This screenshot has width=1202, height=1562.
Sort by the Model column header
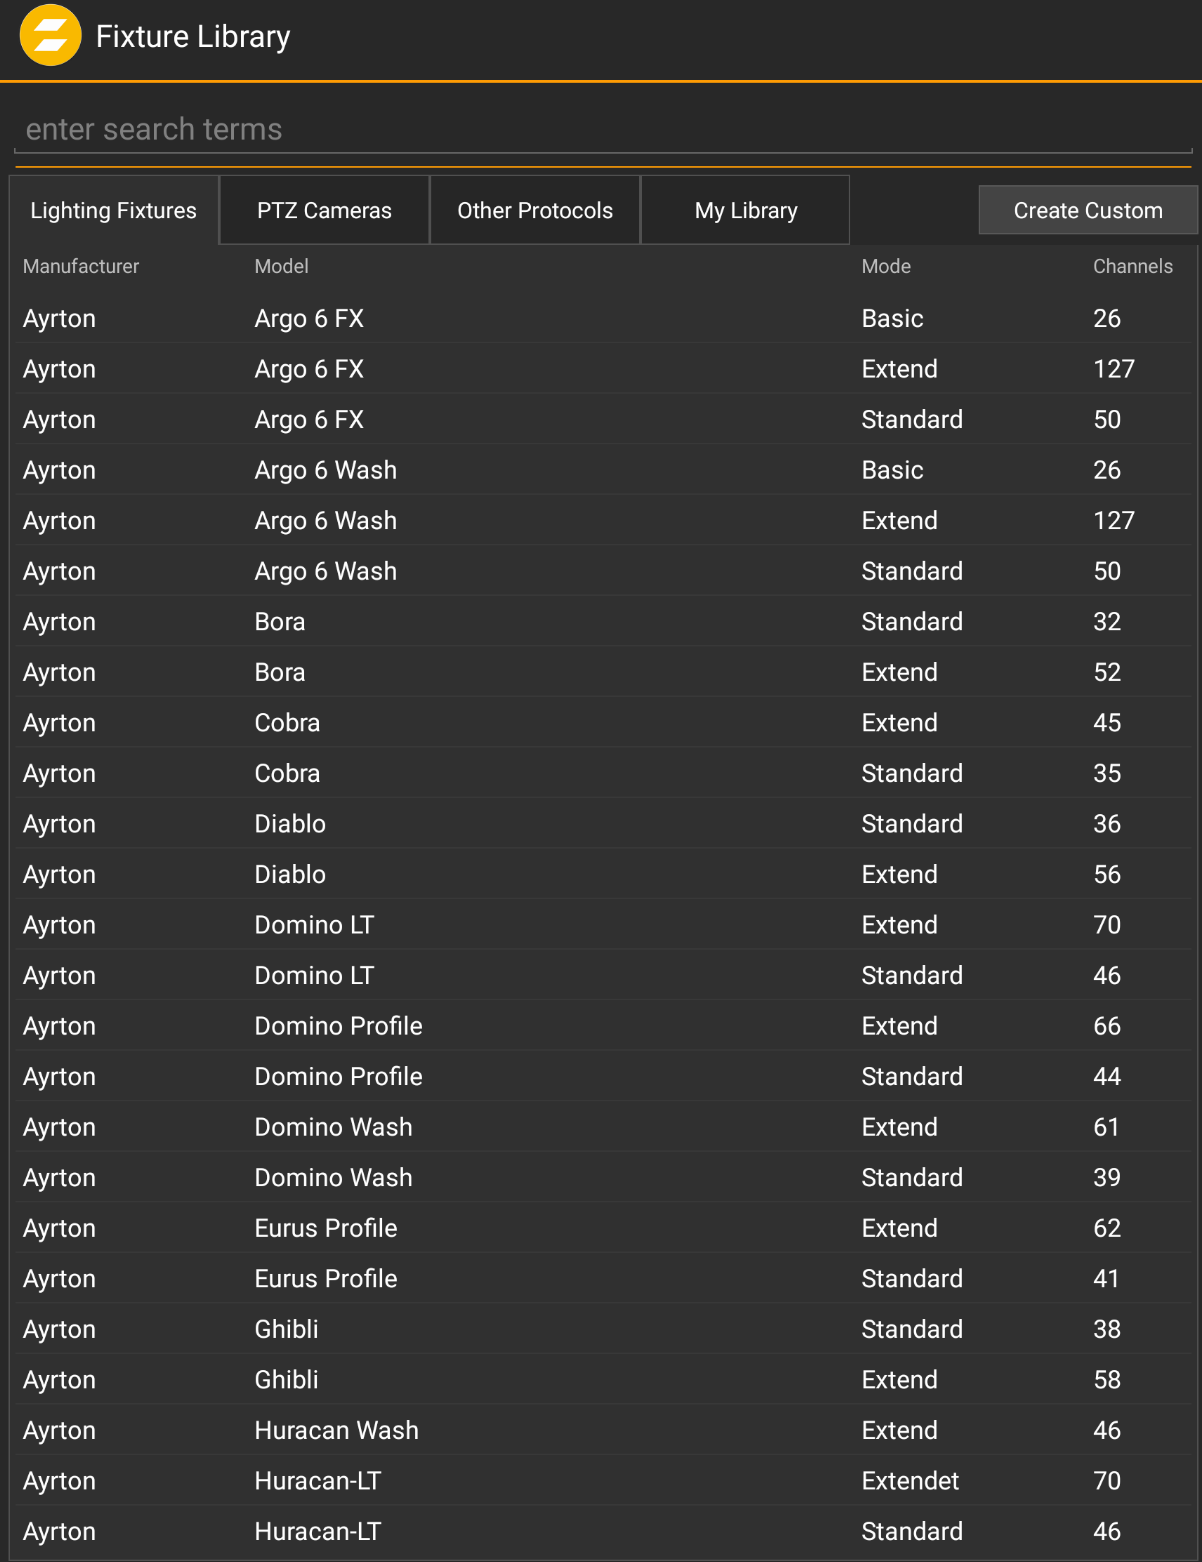coord(281,266)
